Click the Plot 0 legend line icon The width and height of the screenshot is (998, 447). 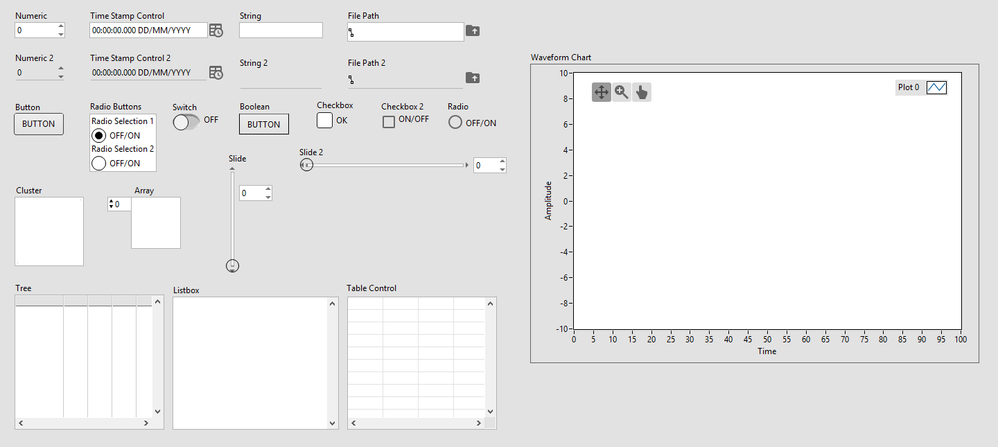click(936, 87)
